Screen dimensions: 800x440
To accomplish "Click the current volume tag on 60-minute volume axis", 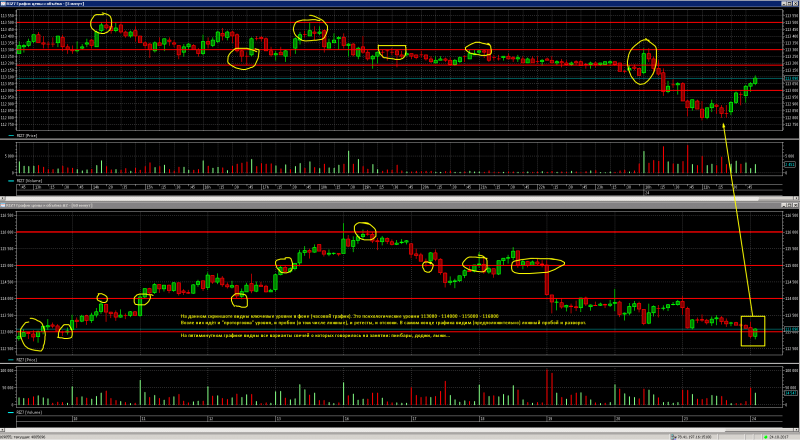I will pyautogui.click(x=790, y=393).
